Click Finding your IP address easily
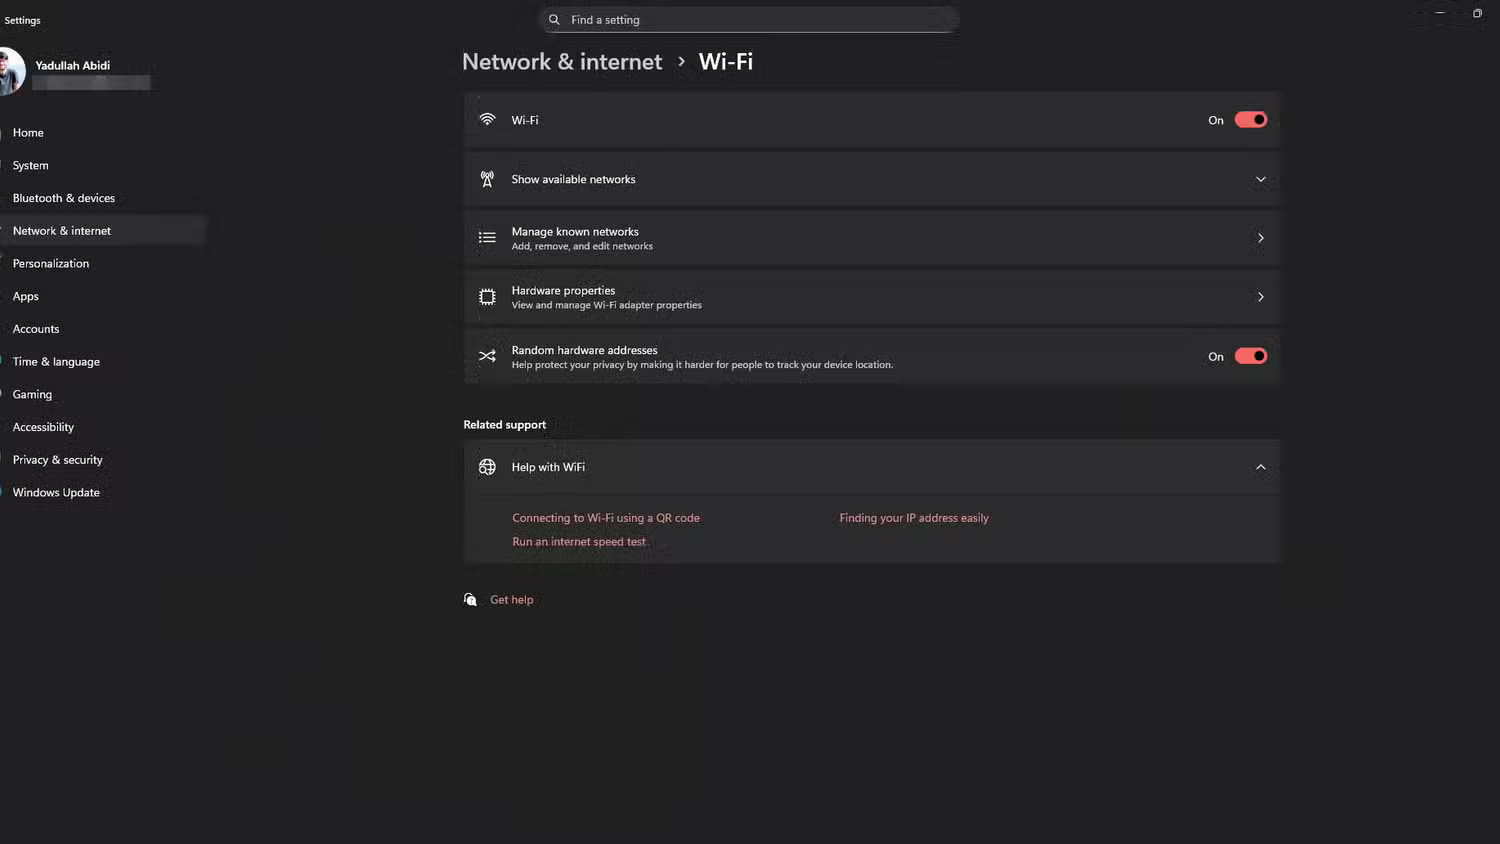 click(x=913, y=517)
